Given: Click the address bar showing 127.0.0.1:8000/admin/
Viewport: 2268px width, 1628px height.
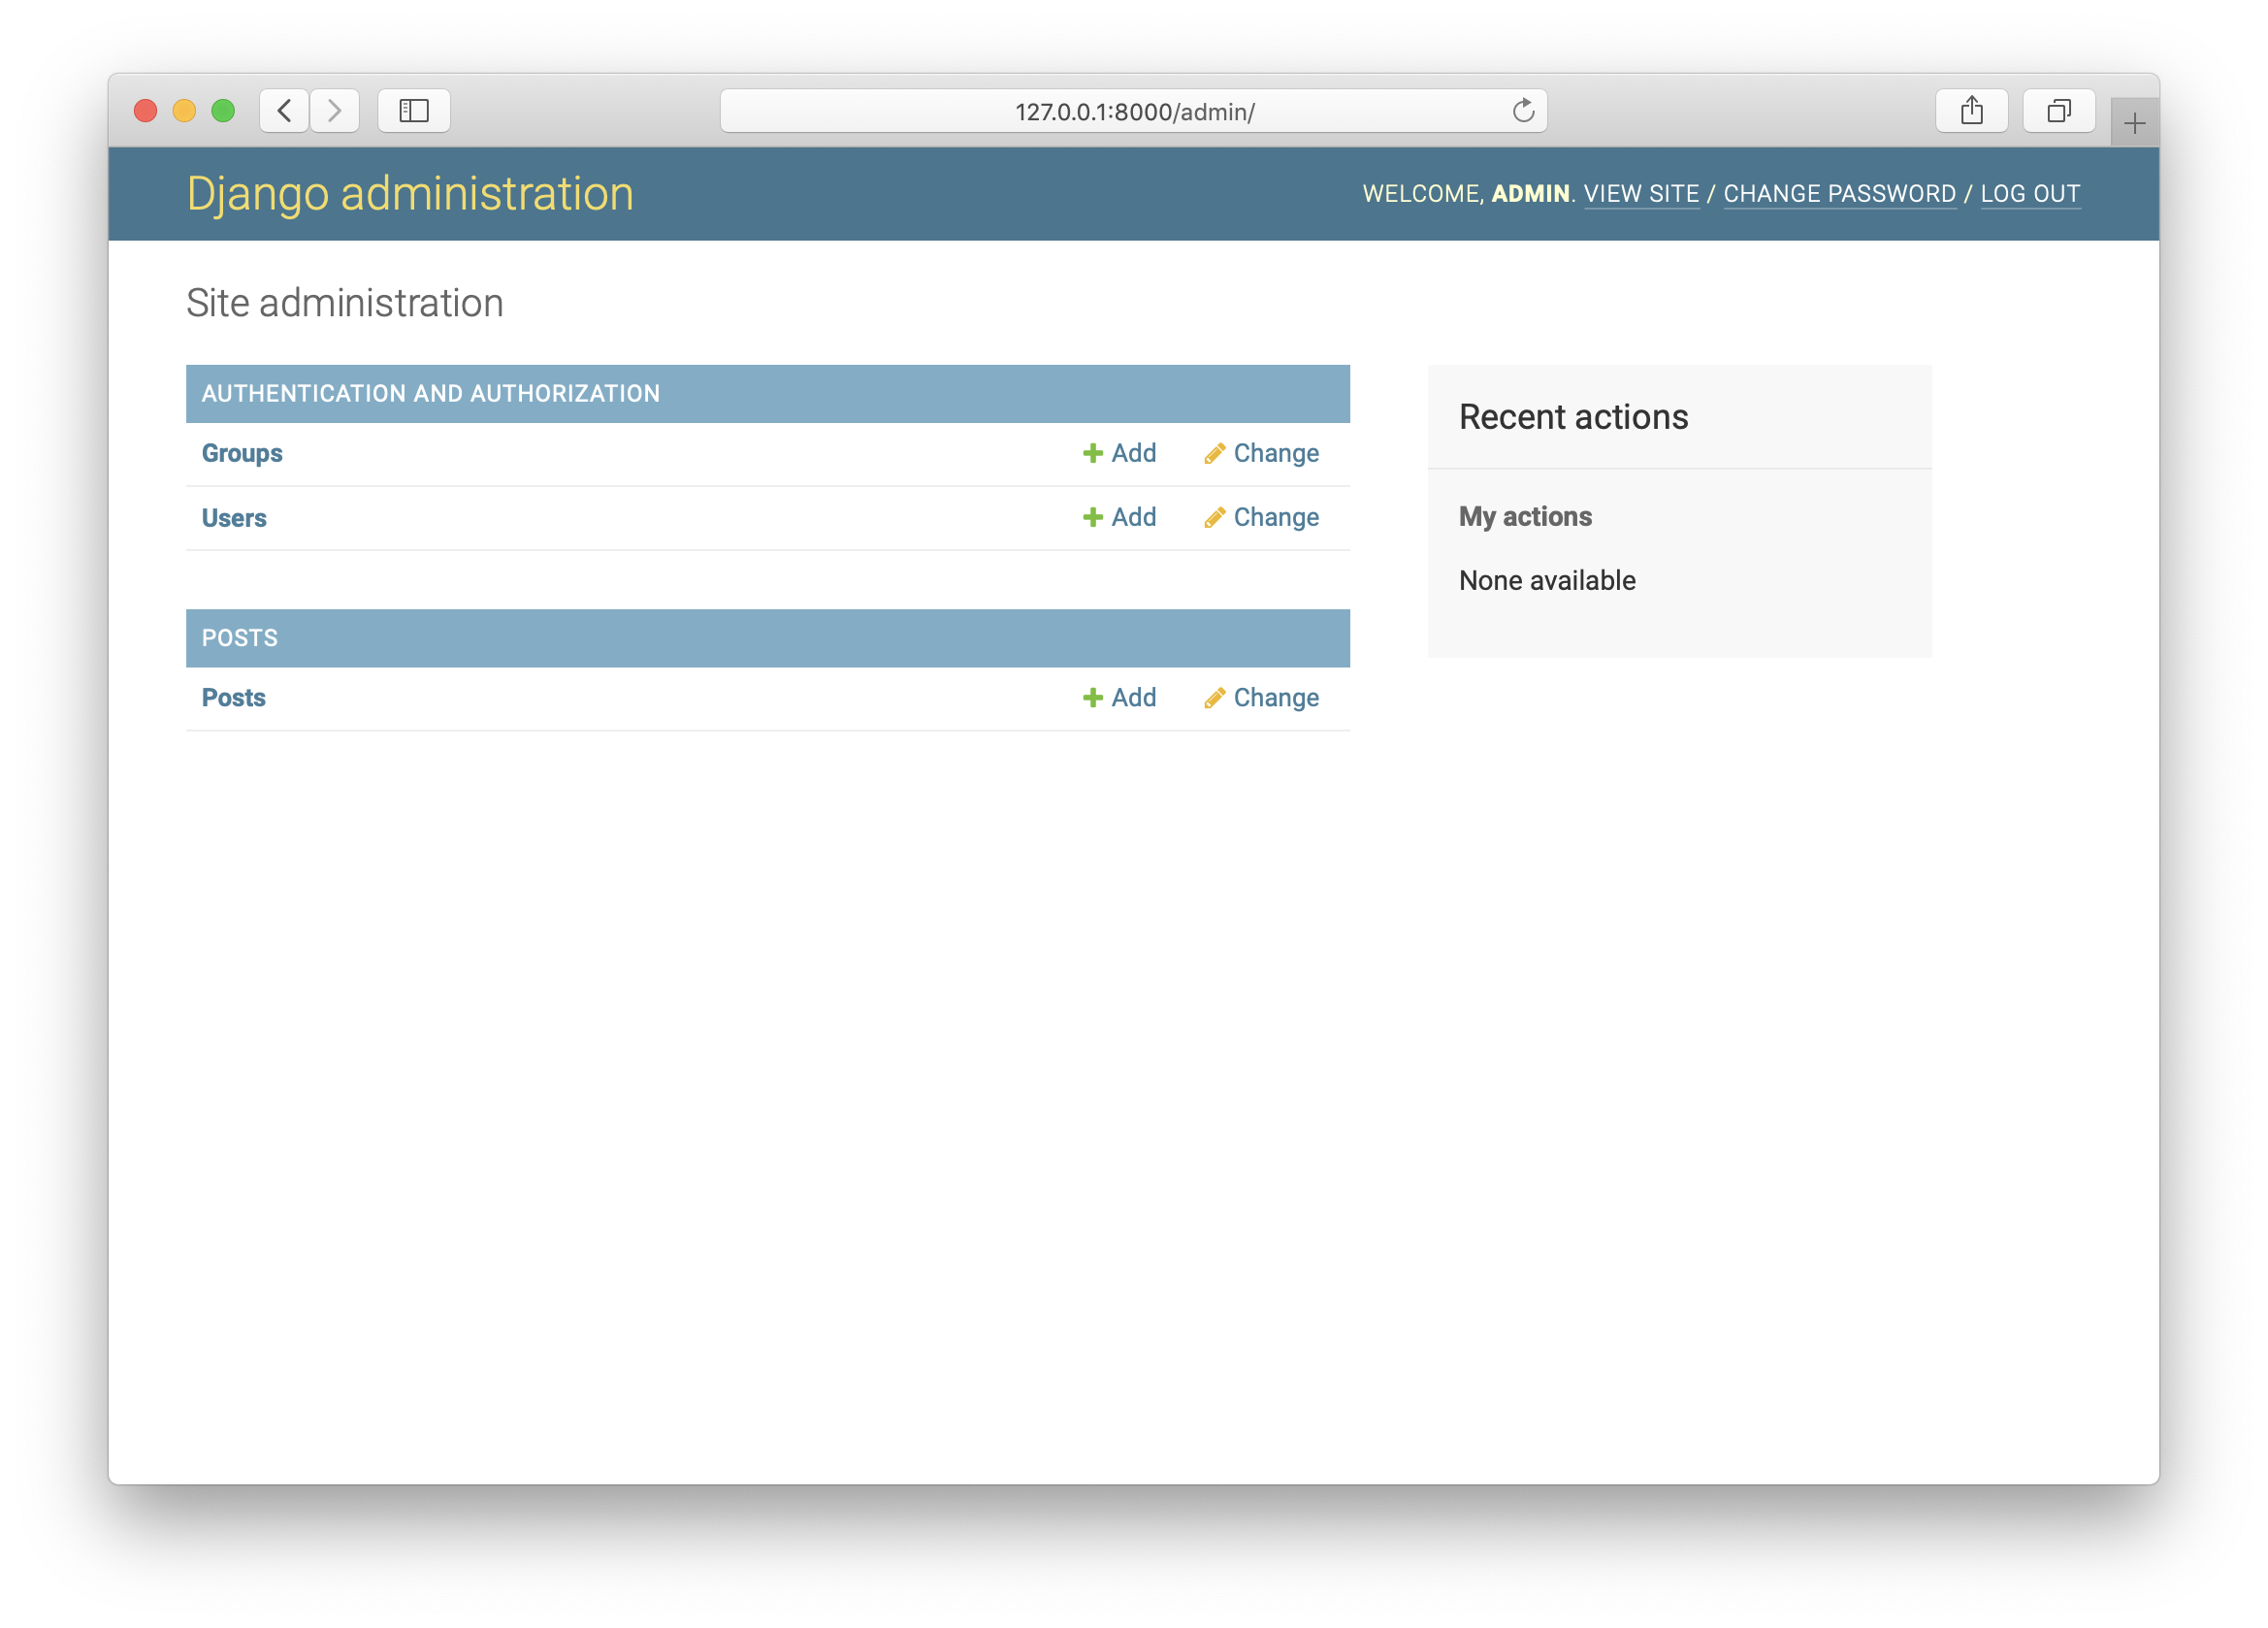Looking at the screenshot, I should tap(1133, 111).
